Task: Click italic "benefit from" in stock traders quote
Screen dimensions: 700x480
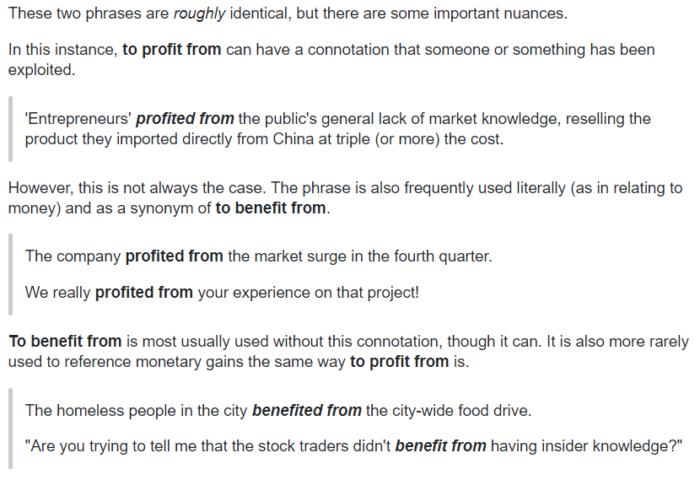Action: coord(441,446)
